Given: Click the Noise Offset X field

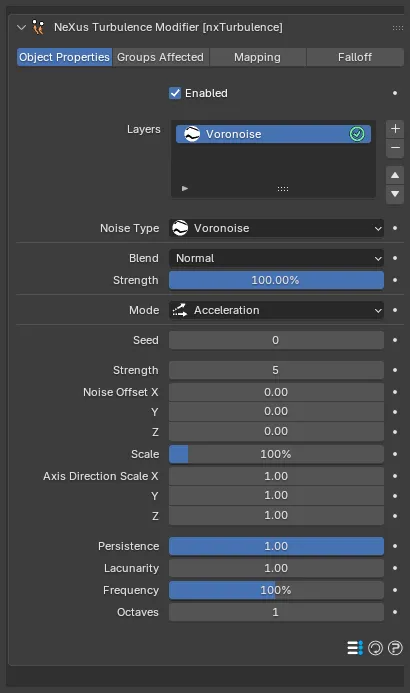Looking at the screenshot, I should click(x=276, y=392).
